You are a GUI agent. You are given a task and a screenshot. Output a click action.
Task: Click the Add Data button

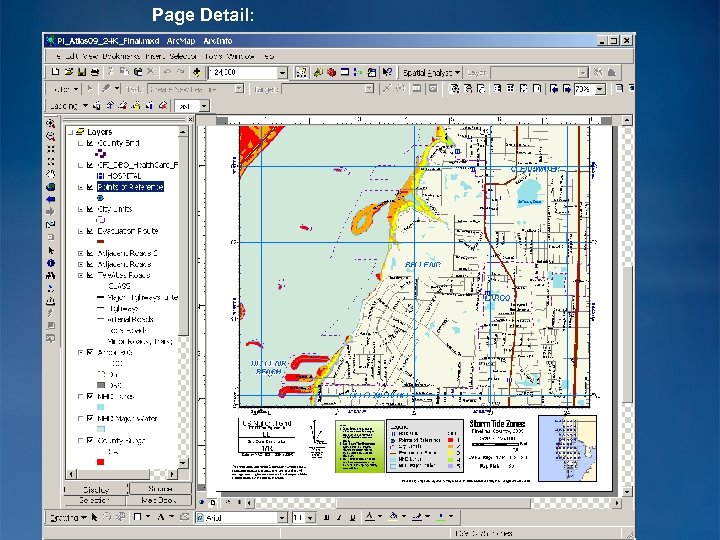pos(197,72)
